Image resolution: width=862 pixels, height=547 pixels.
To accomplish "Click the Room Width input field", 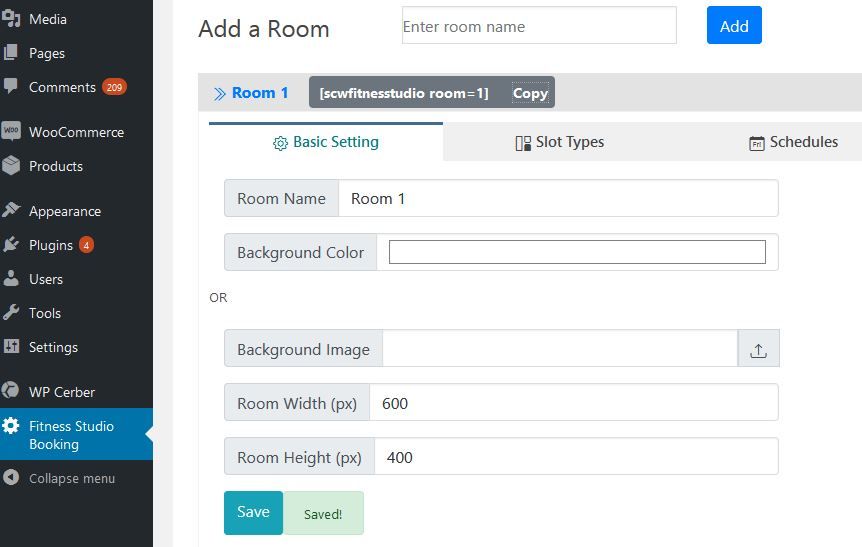I will [x=573, y=403].
